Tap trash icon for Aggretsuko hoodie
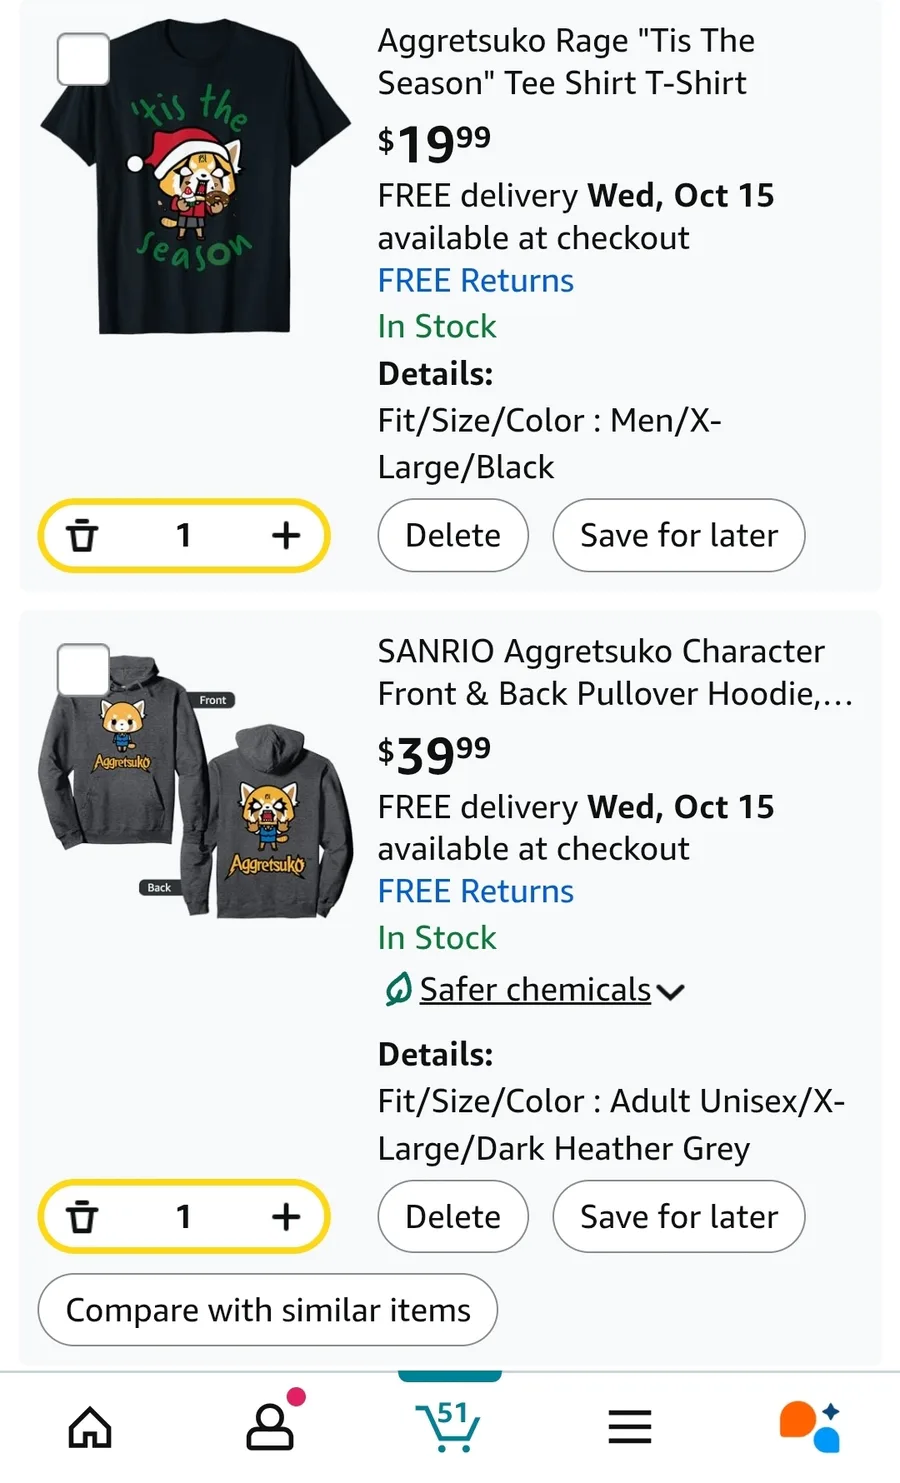The width and height of the screenshot is (900, 1483). (82, 1217)
